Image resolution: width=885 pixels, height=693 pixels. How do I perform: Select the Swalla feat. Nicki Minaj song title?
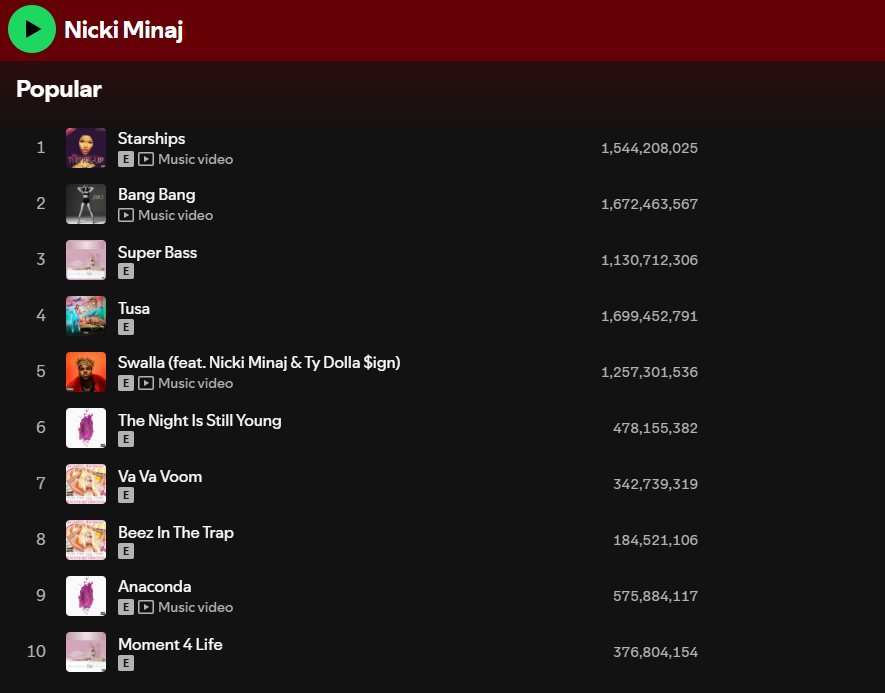point(259,362)
